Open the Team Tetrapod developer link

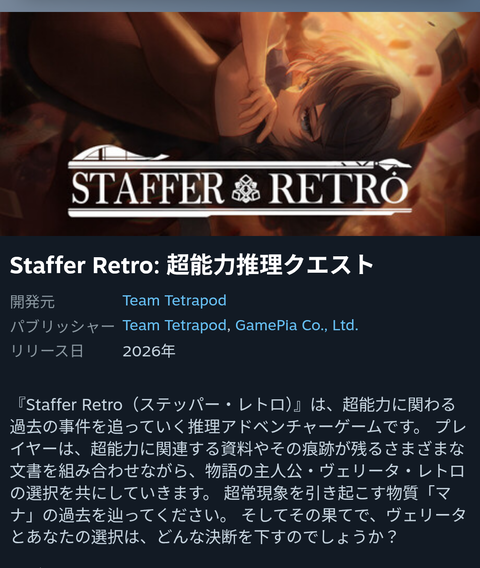[175, 301]
